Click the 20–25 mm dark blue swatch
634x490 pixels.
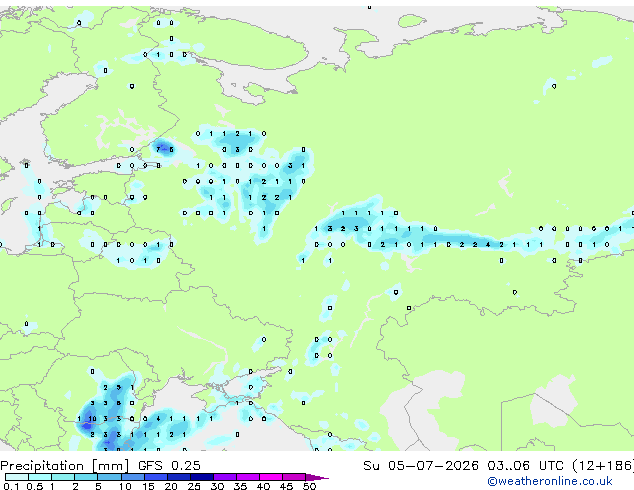click(178, 477)
